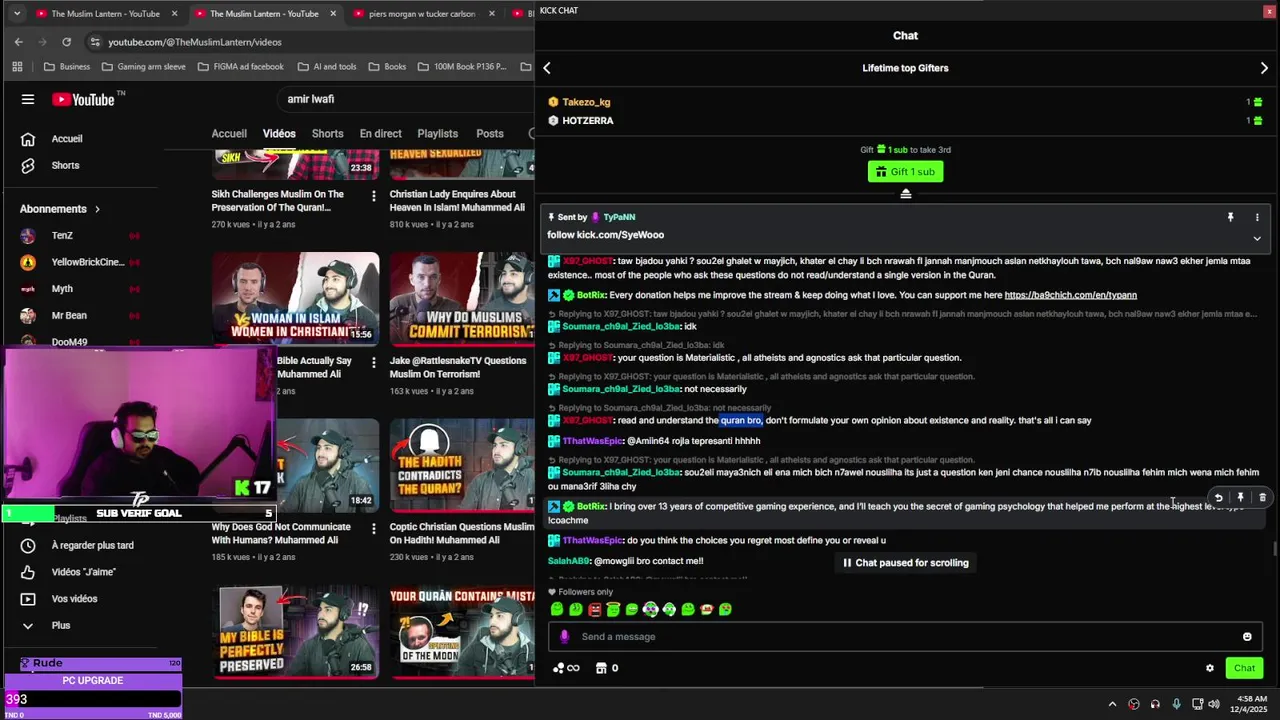
Task: Open the Business bookmarks folder
Action: 66,67
